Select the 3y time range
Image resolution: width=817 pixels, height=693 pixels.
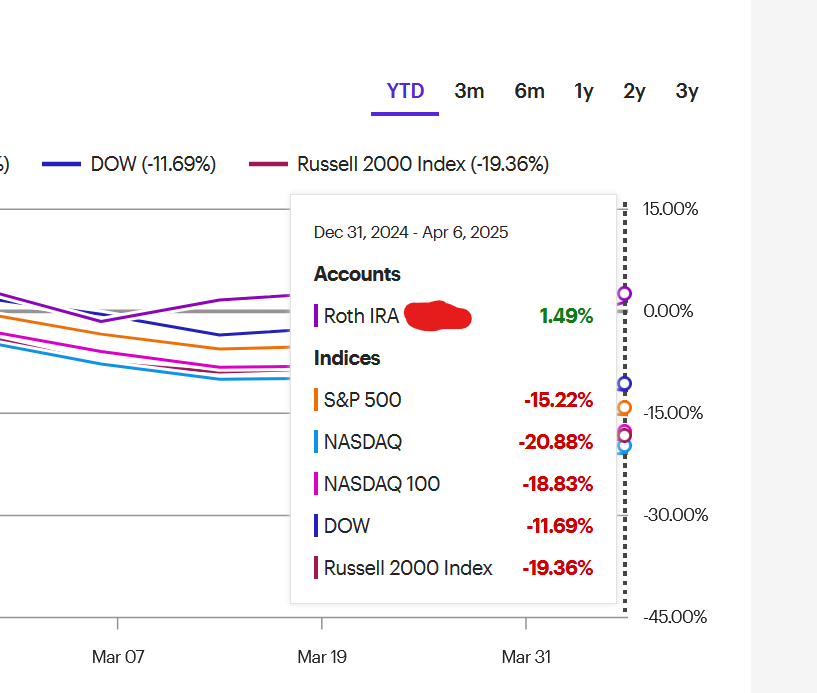click(687, 92)
